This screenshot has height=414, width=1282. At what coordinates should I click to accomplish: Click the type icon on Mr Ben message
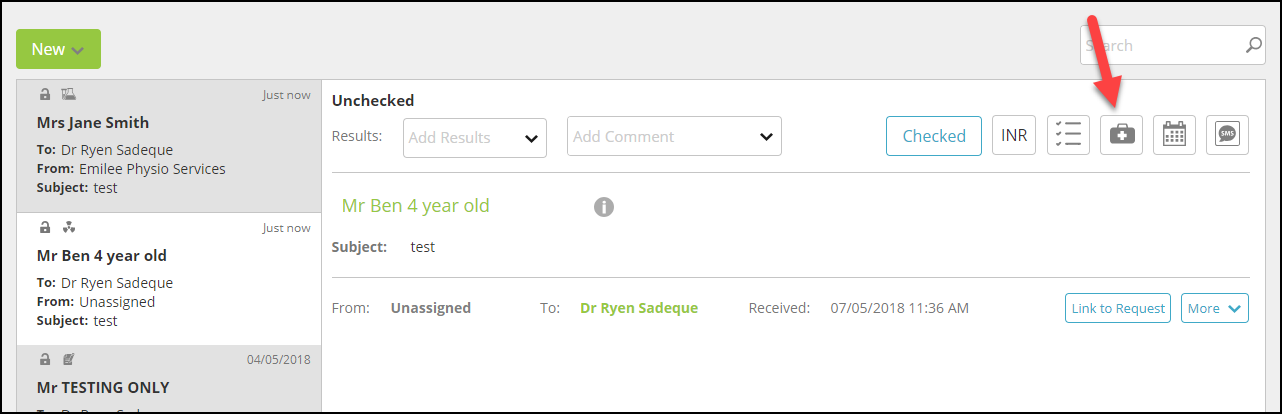point(69,228)
